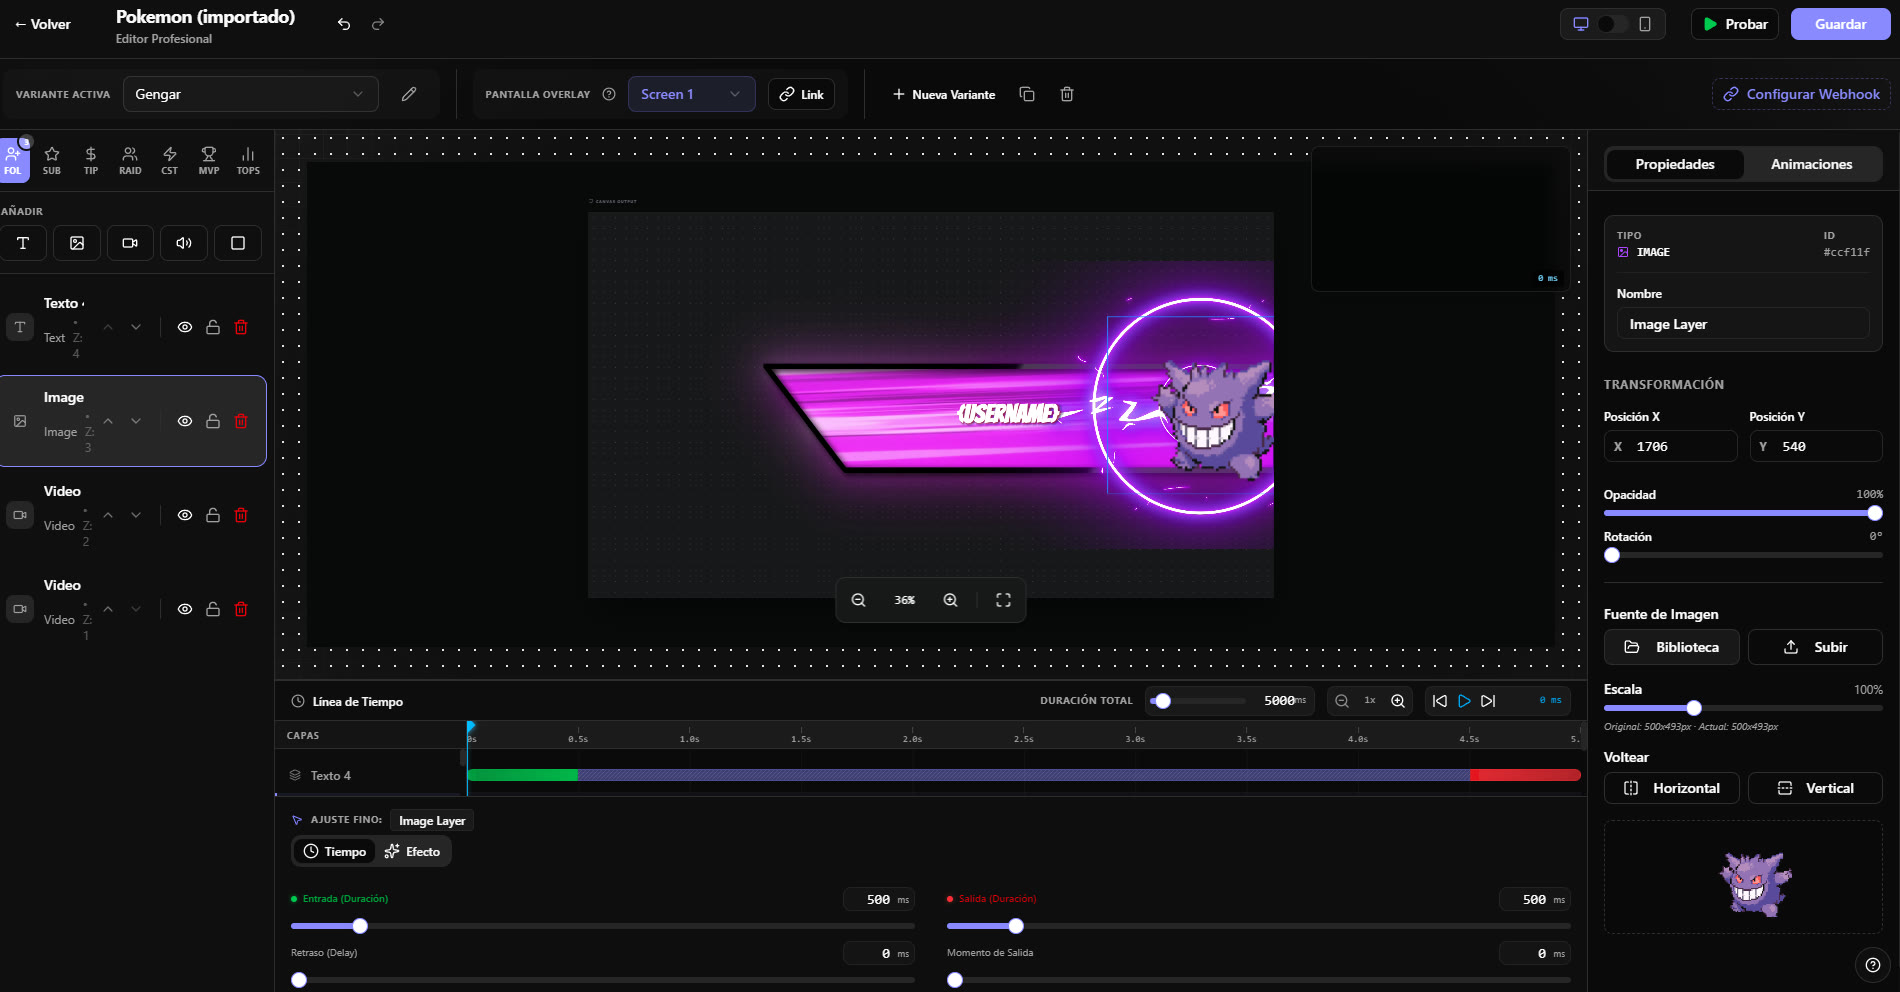Click the Nombre field containing Image Layer
The height and width of the screenshot is (992, 1900).
(x=1743, y=324)
